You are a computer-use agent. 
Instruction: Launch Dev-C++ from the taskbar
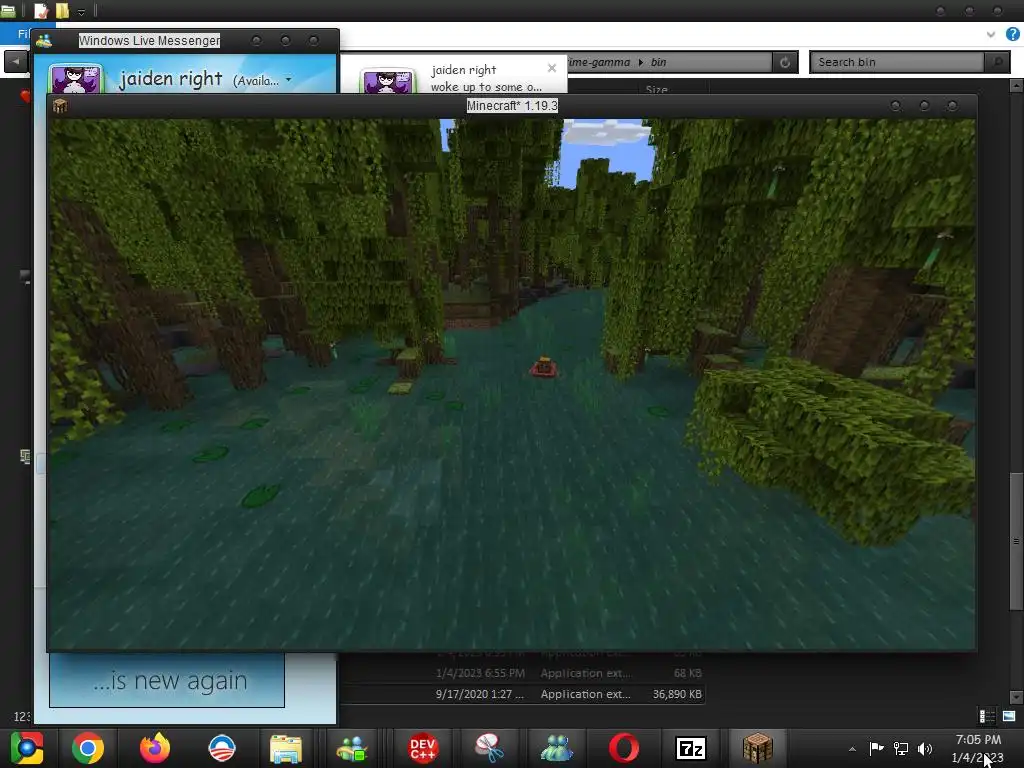[x=423, y=748]
